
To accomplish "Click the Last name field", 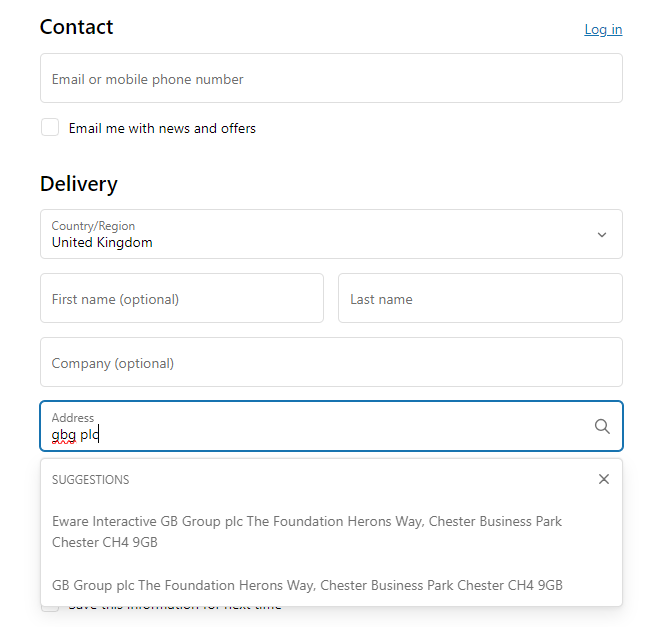I will coord(480,298).
